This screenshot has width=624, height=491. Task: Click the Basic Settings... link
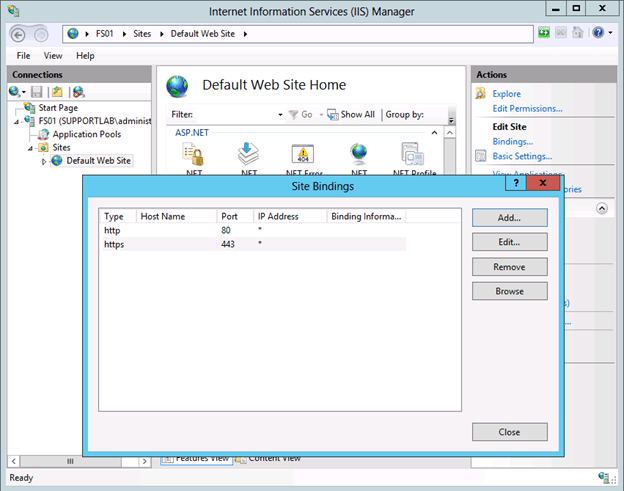522,156
